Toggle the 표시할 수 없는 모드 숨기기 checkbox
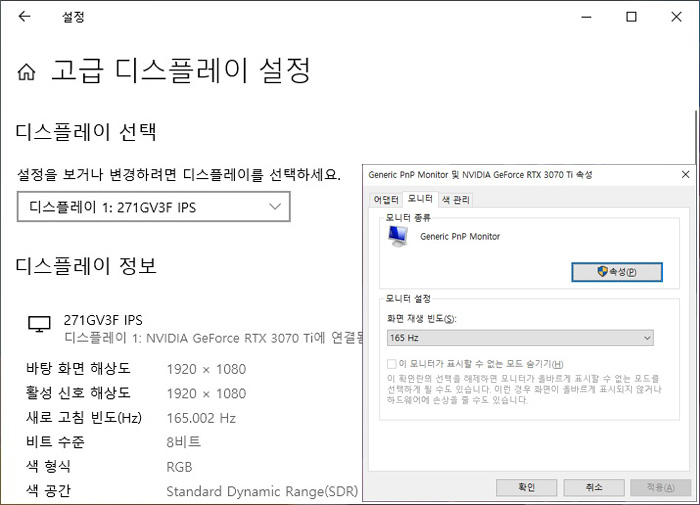The width and height of the screenshot is (700, 505). point(392,364)
